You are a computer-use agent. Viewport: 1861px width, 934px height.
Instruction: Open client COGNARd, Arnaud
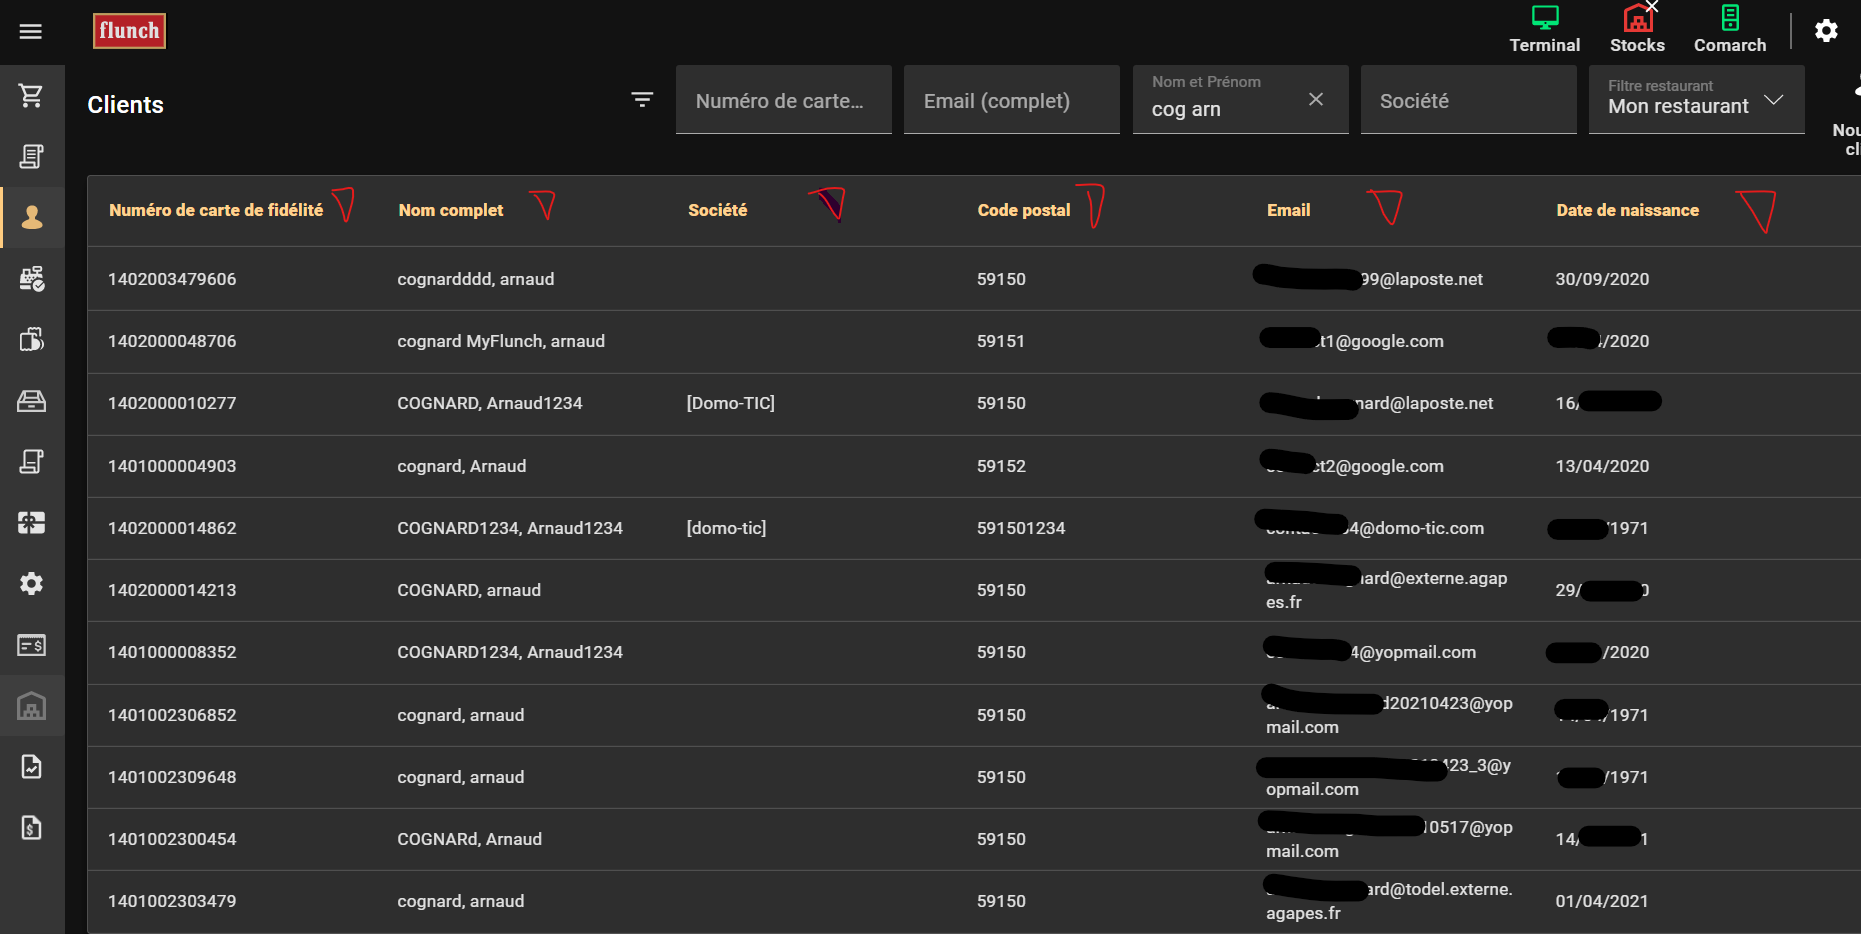pyautogui.click(x=470, y=839)
